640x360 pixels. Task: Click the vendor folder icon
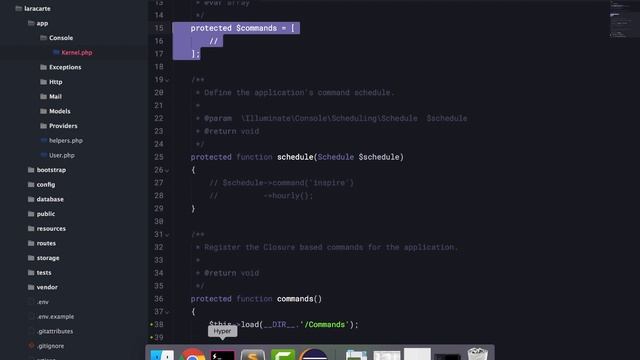coord(31,287)
